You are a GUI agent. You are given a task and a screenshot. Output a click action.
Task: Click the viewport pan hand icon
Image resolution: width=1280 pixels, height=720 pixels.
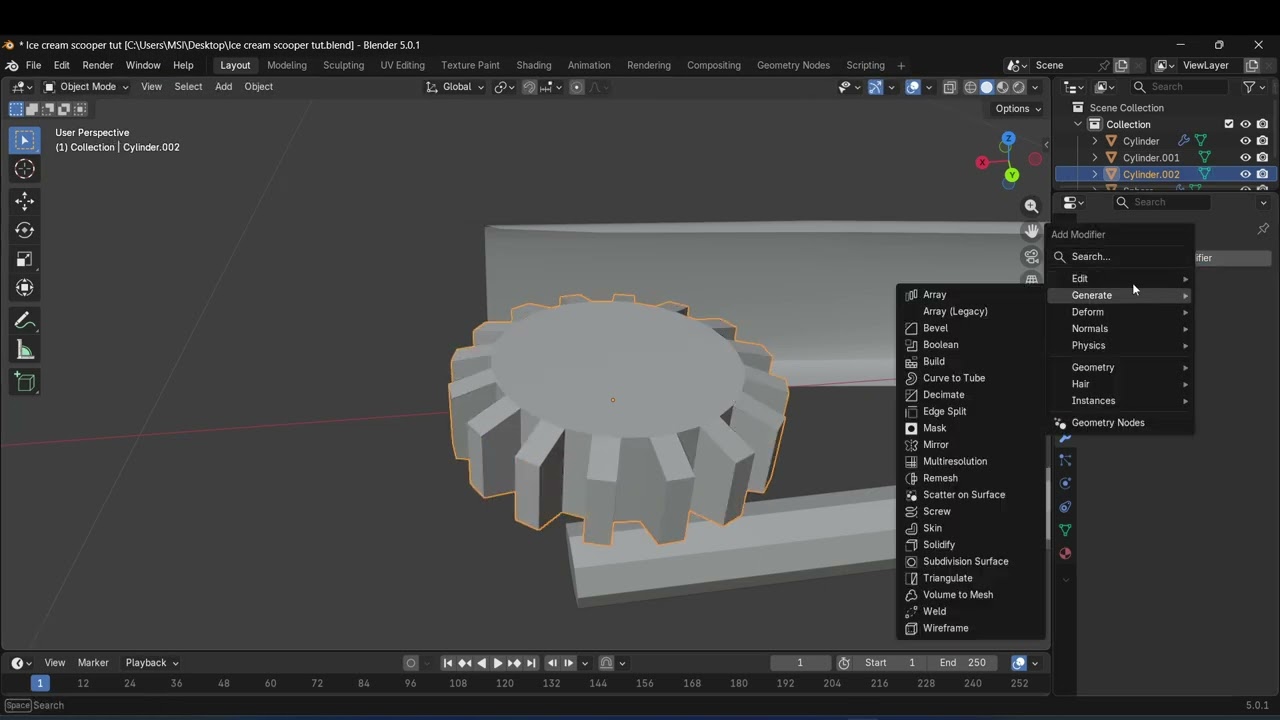tap(1031, 231)
